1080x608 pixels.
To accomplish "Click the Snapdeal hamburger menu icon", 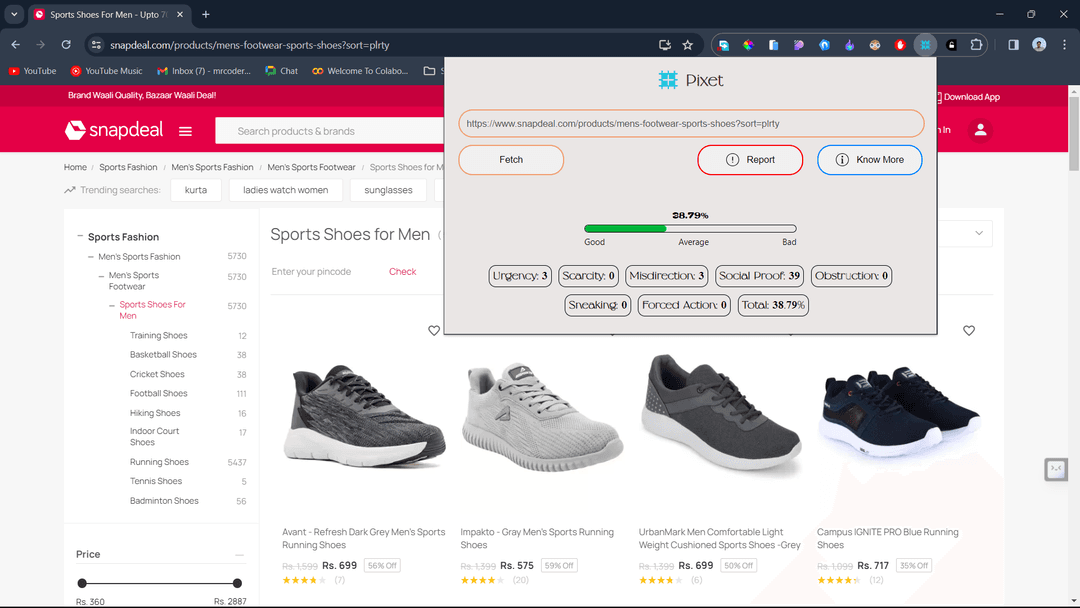I will point(185,131).
